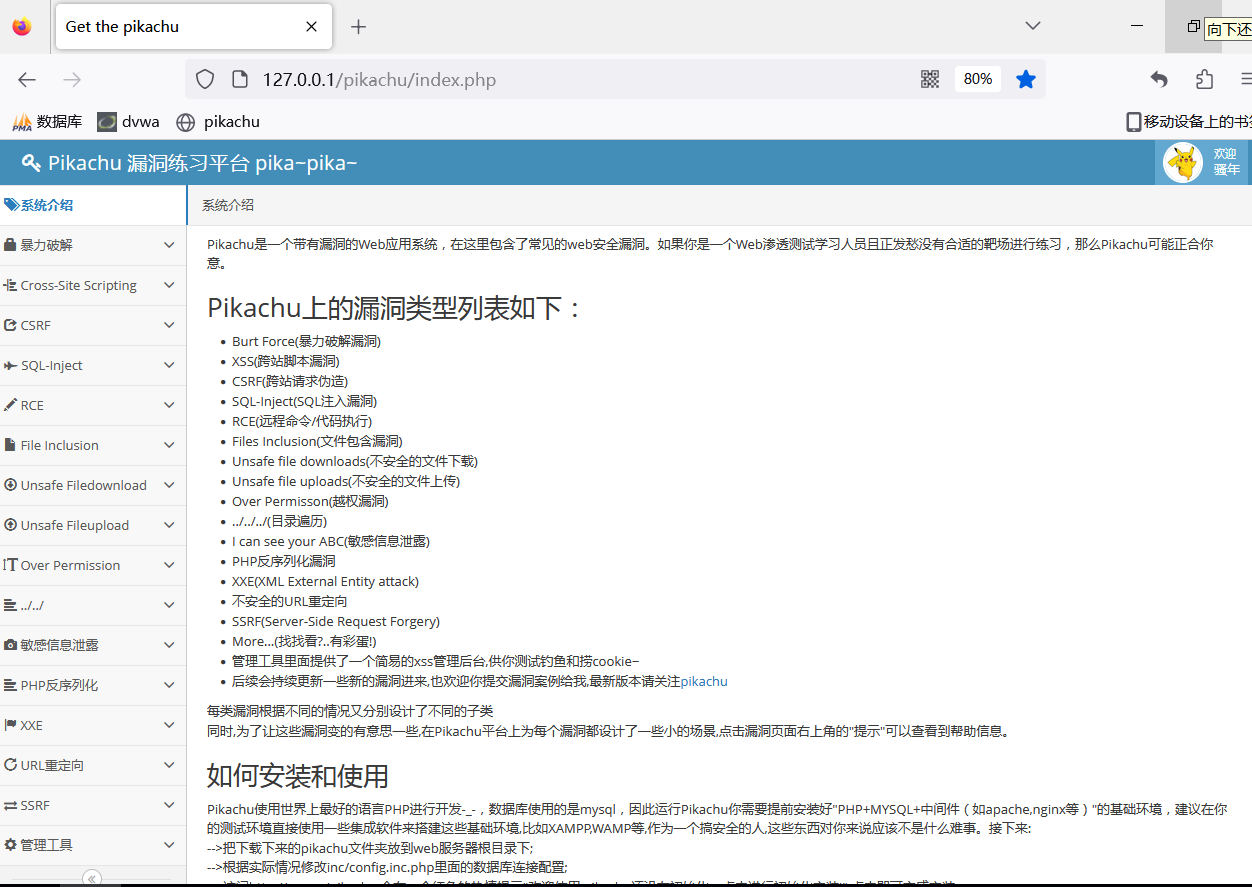Close the Get the pikachu tab
The width and height of the screenshot is (1252, 887).
tap(313, 27)
